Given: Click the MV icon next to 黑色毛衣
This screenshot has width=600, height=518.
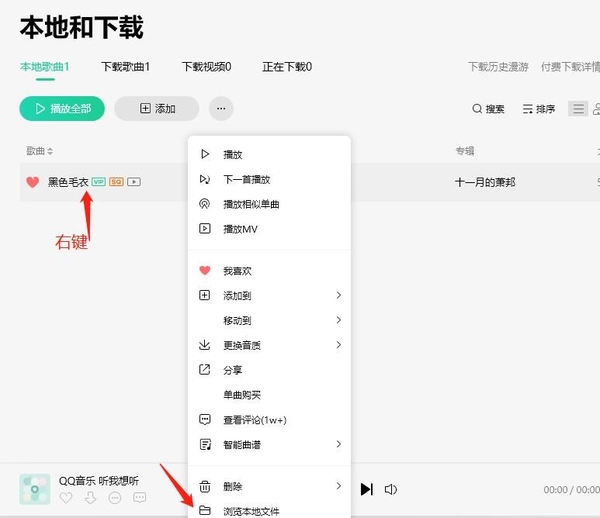Looking at the screenshot, I should click(x=134, y=182).
